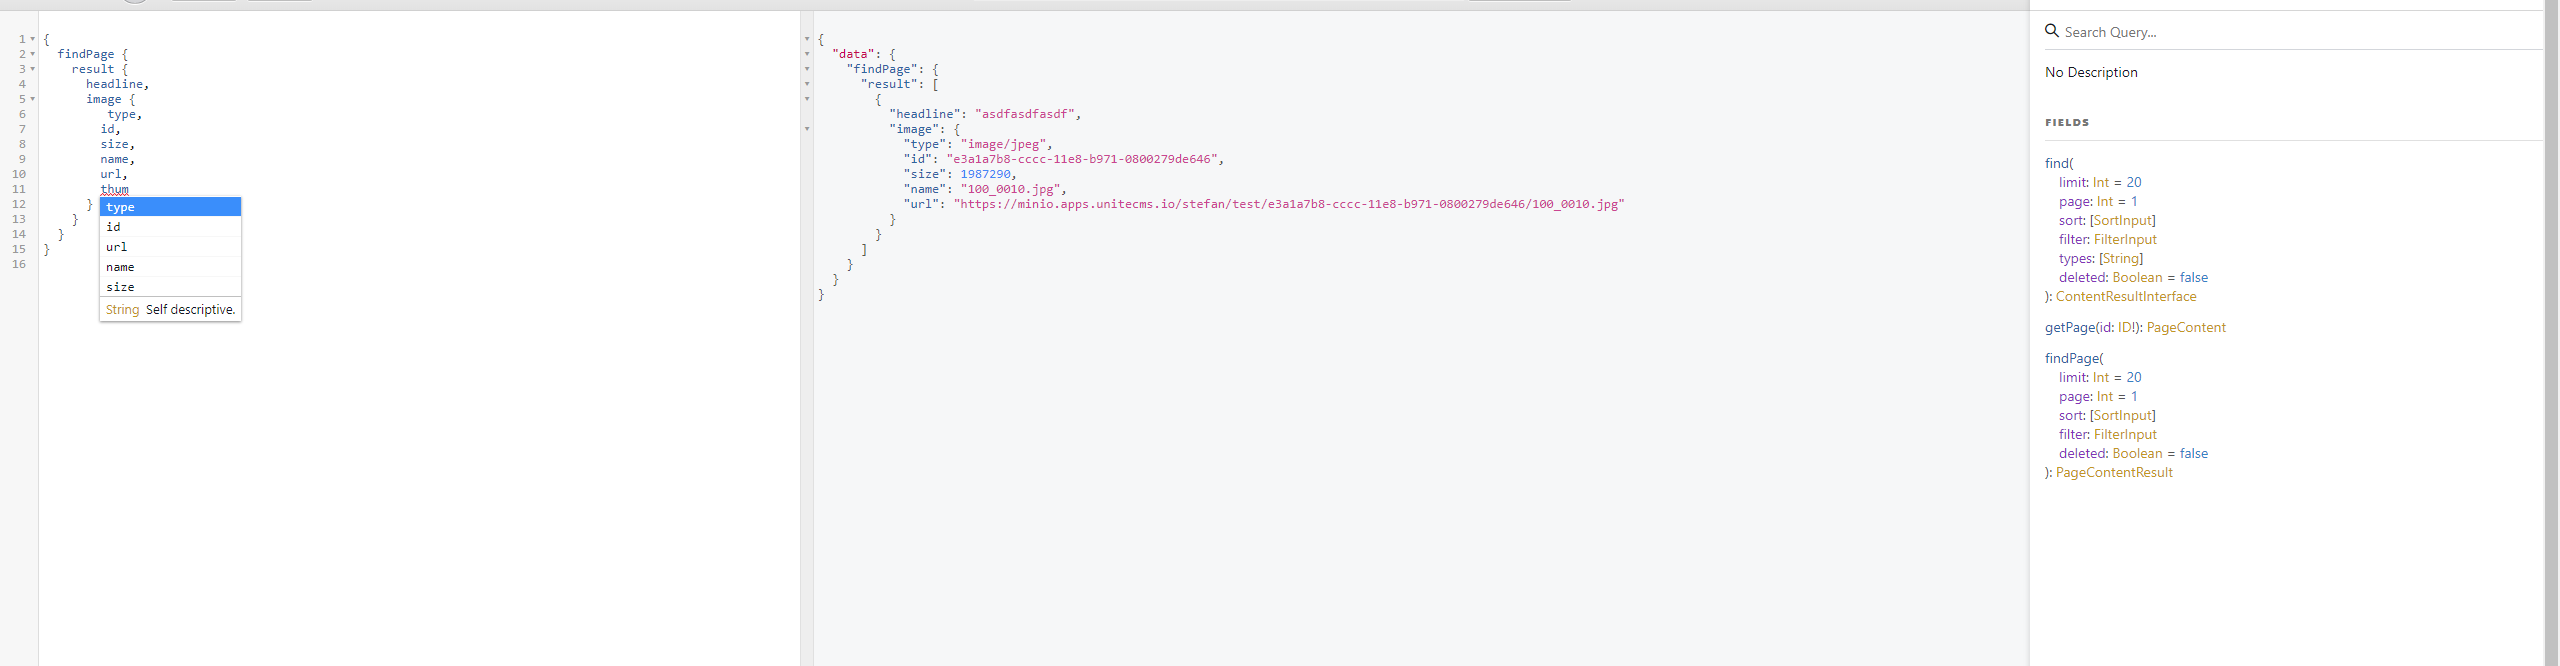Fold the image block on query line 5
This screenshot has width=2560, height=666.
tap(32, 99)
